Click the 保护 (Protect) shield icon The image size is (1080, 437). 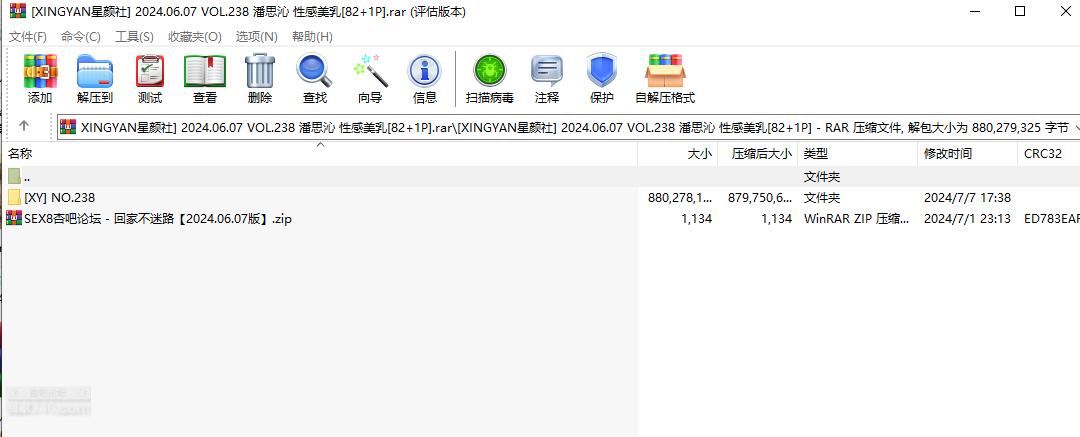601,71
